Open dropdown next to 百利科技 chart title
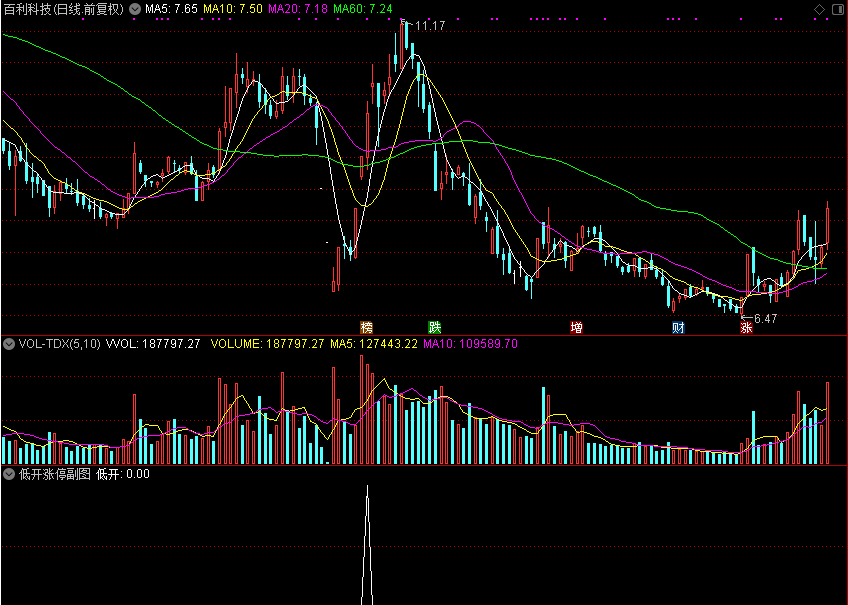 135,9
